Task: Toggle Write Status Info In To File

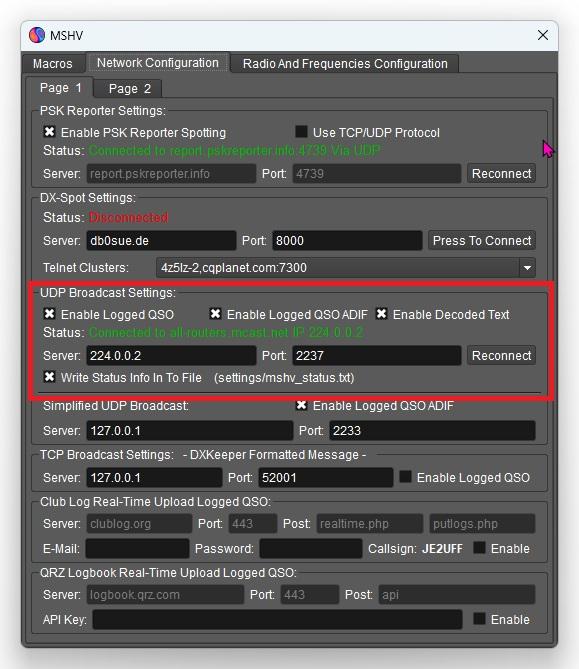Action: coord(49,377)
